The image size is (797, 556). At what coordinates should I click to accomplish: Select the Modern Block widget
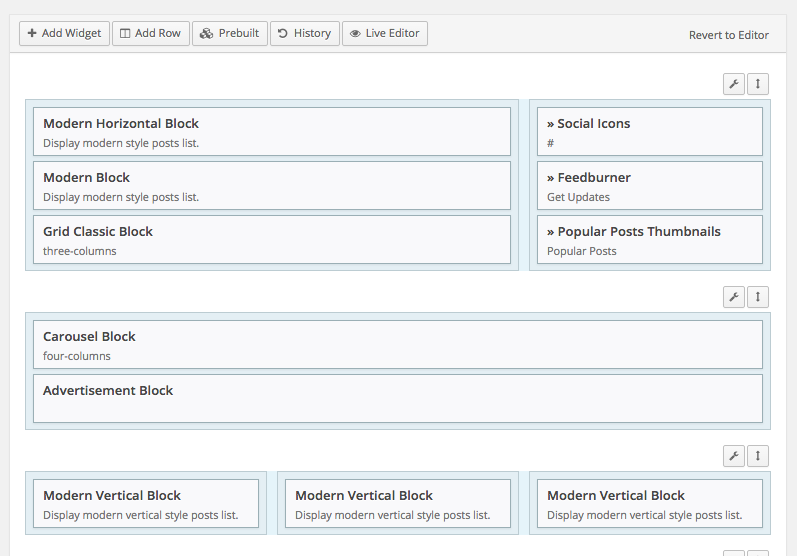point(272,186)
